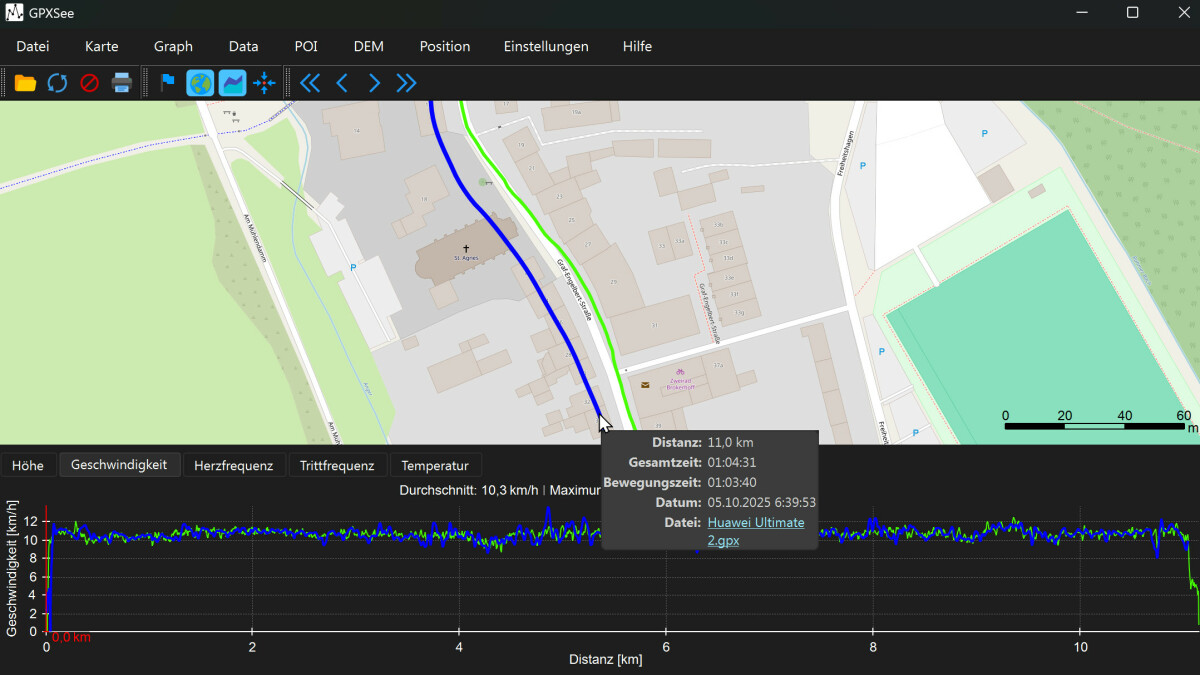Screen dimensions: 1200x675
Task: Select the Temperatur tab
Action: (x=436, y=465)
